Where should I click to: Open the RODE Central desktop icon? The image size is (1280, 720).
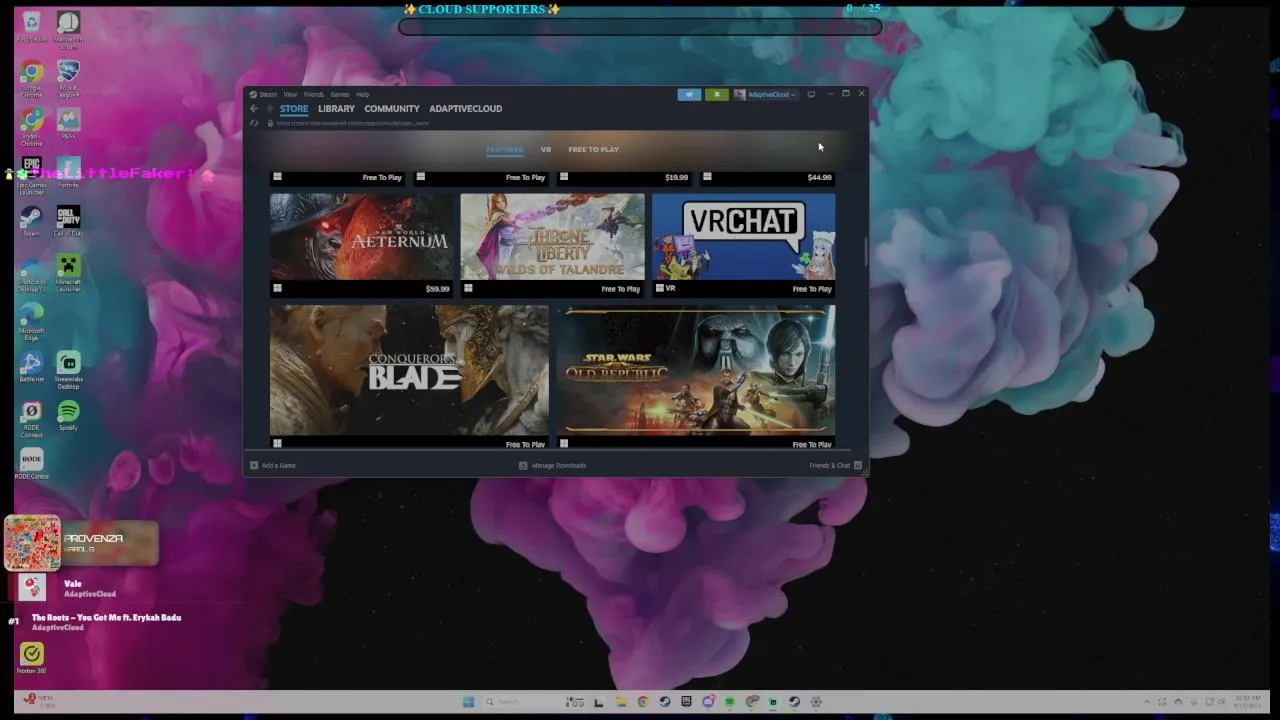(x=31, y=463)
